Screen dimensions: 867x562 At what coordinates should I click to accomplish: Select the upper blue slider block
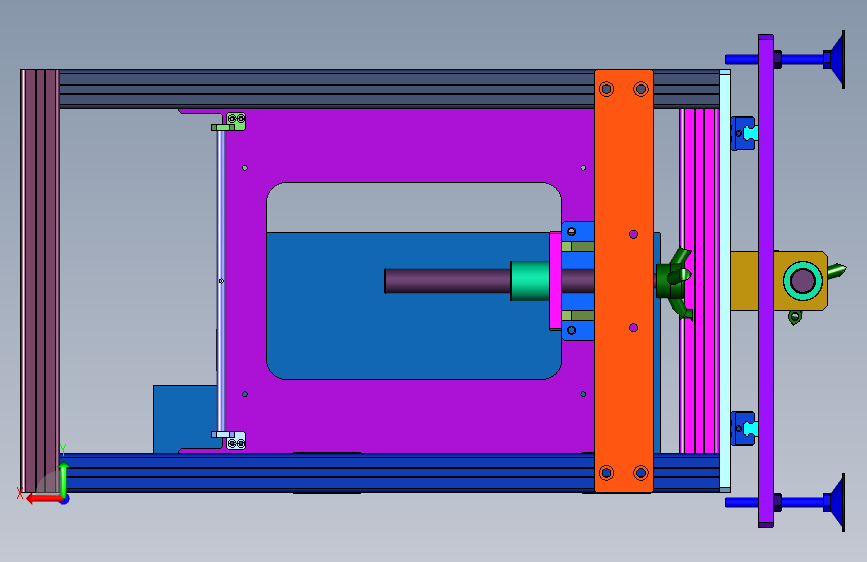click(x=743, y=133)
